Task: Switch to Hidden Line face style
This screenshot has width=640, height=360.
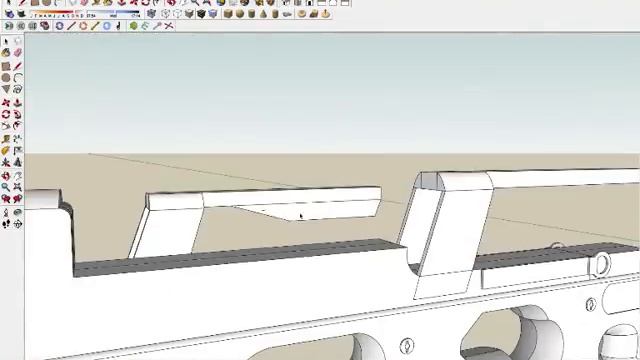Action: point(177,14)
